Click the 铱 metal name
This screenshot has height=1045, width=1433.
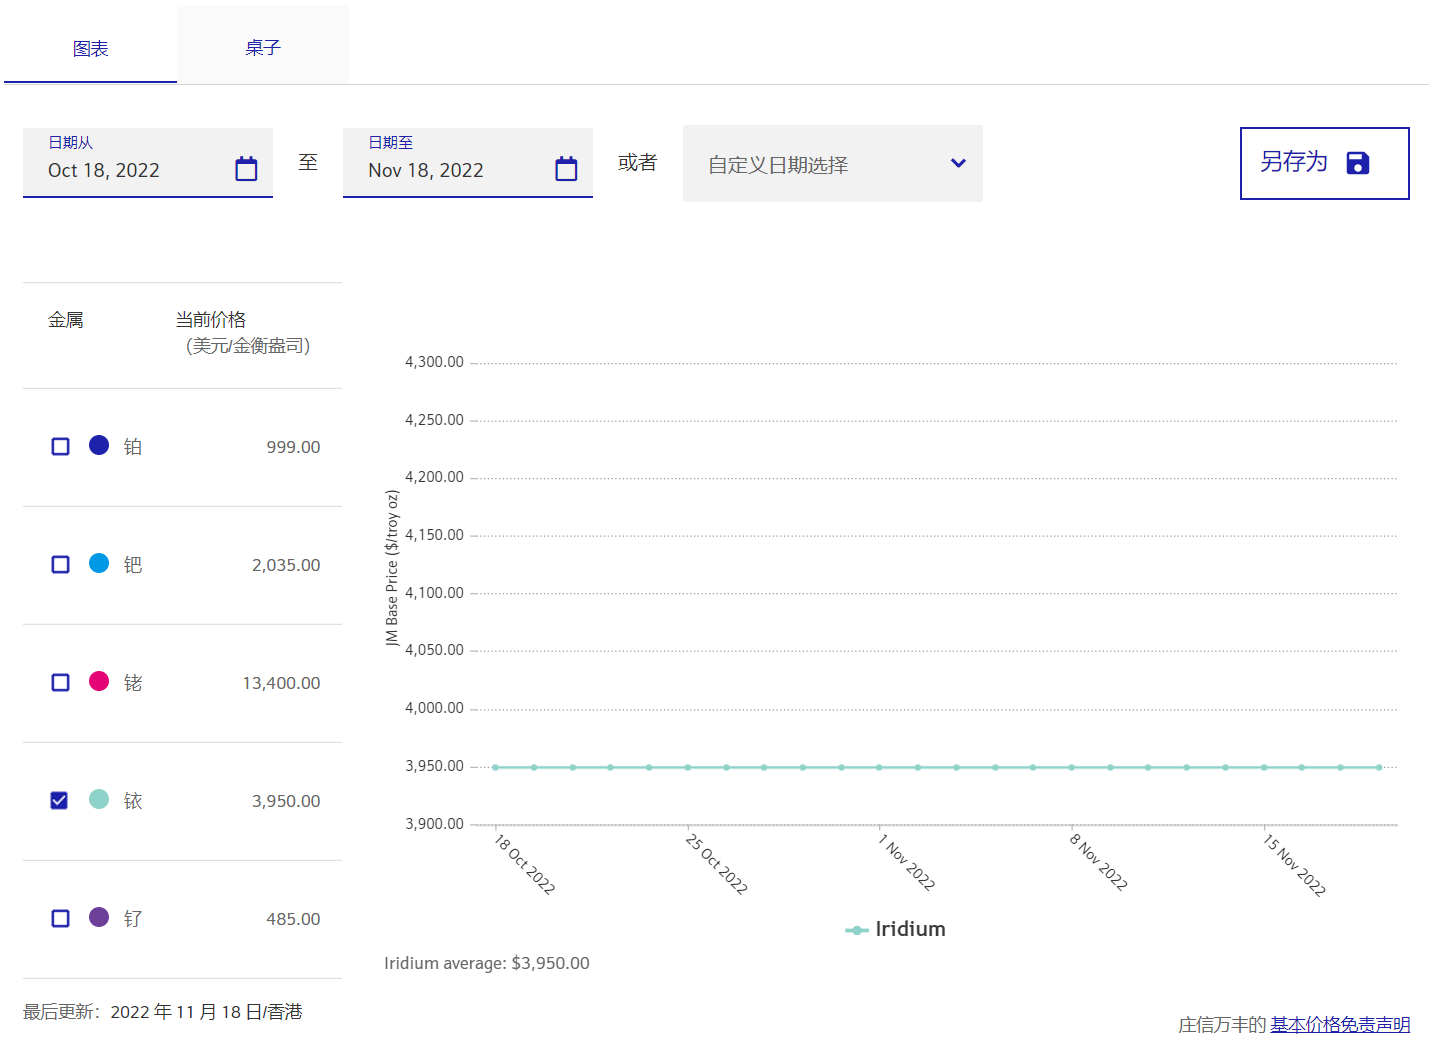point(133,801)
